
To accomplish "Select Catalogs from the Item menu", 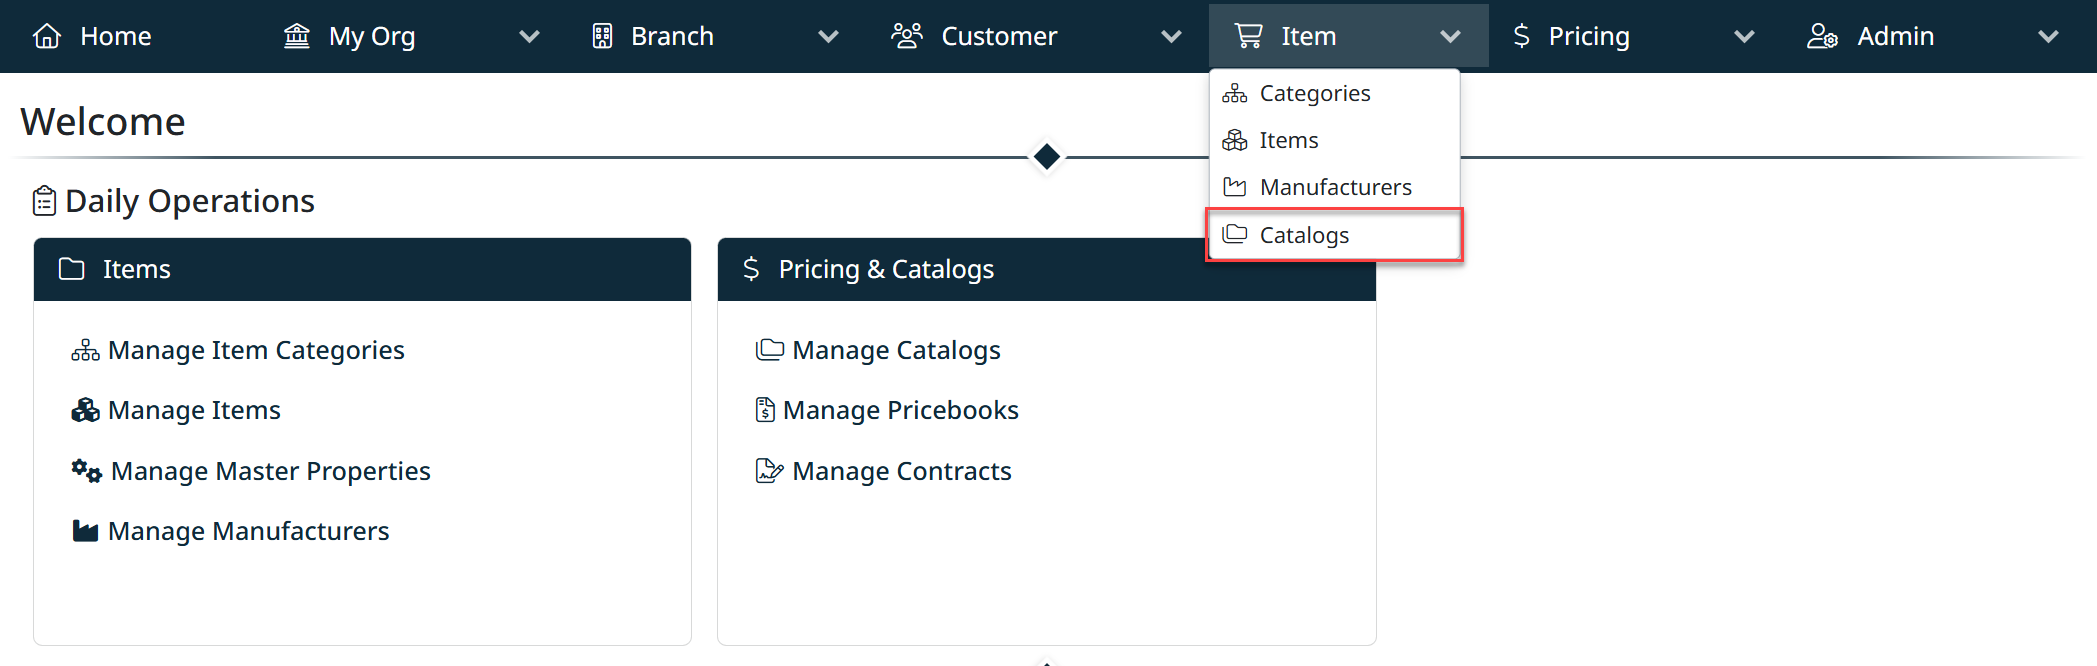I will (1304, 235).
